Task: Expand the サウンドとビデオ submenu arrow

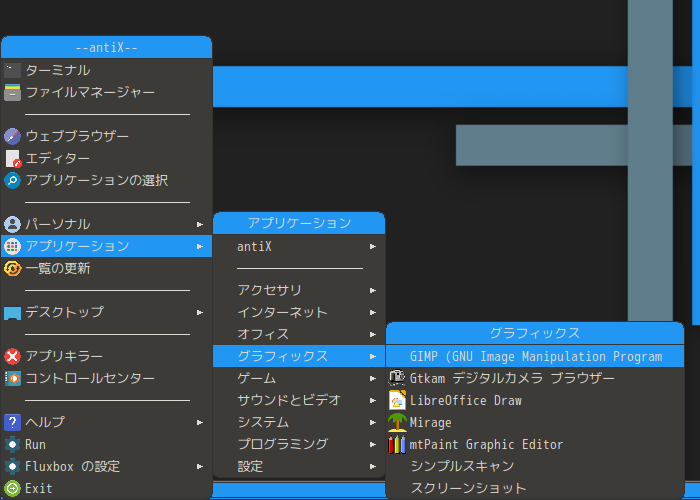Action: 373,400
